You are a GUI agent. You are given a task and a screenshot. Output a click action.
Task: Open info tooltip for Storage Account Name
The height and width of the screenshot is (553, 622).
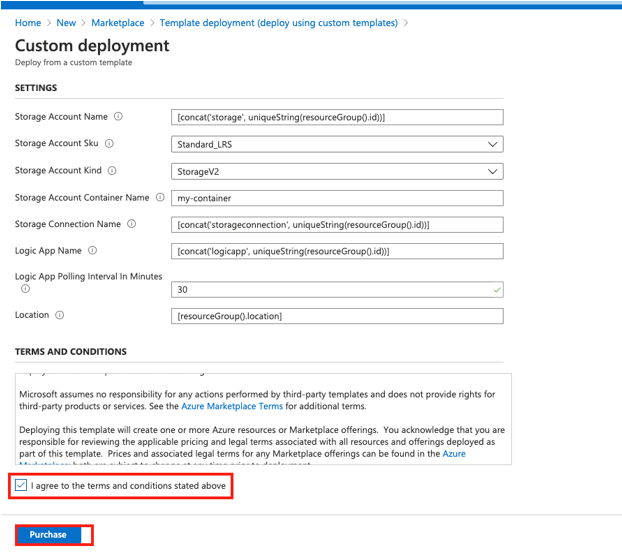(118, 117)
